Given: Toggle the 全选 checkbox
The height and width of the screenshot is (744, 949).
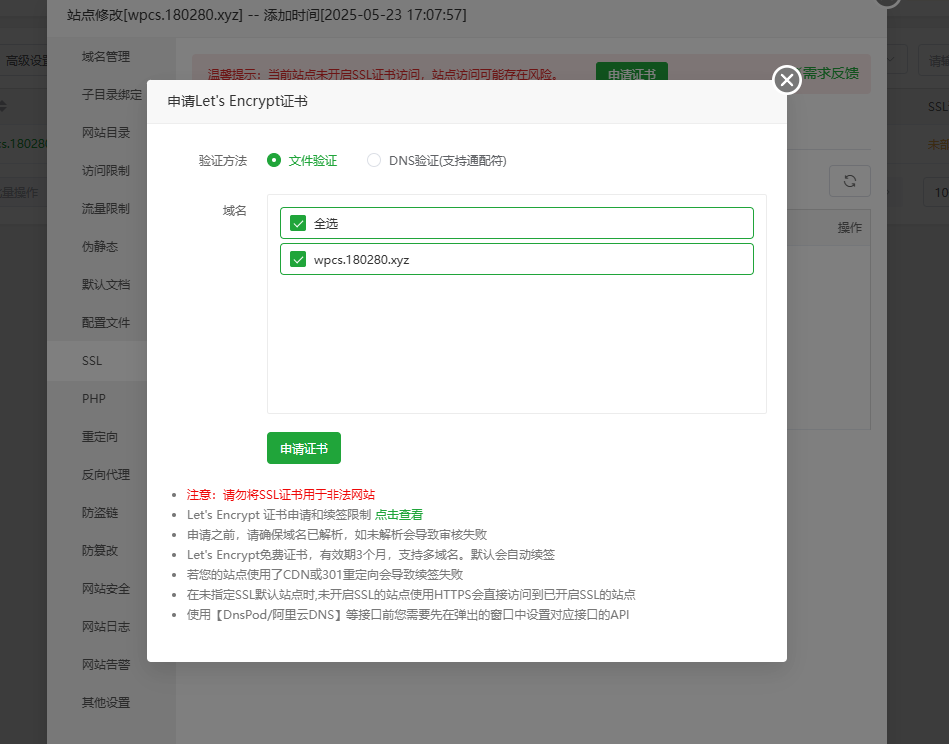Looking at the screenshot, I should click(298, 223).
